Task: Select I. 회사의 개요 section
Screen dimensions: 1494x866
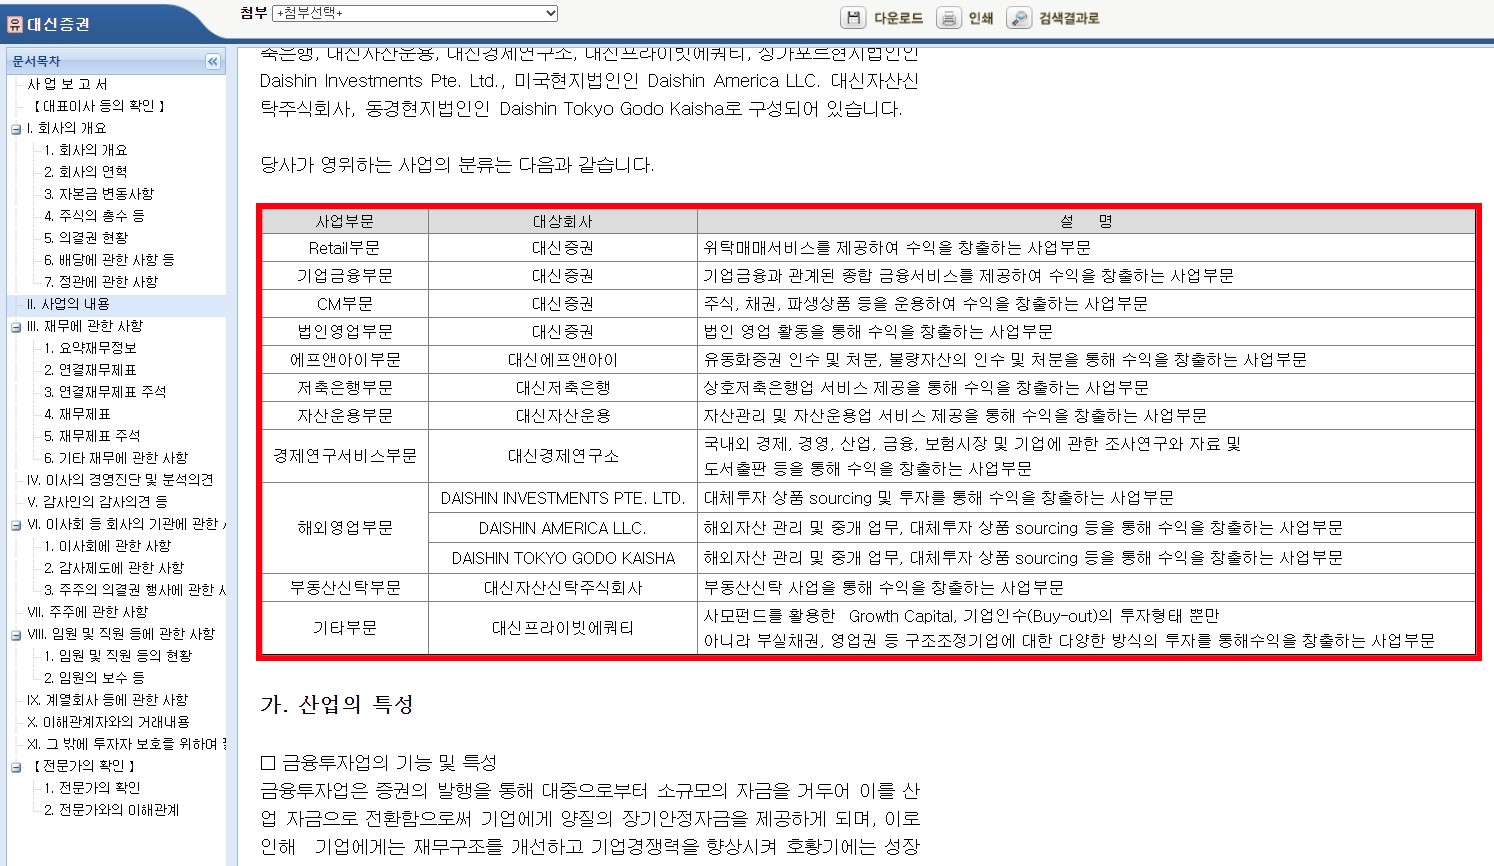Action: (67, 128)
